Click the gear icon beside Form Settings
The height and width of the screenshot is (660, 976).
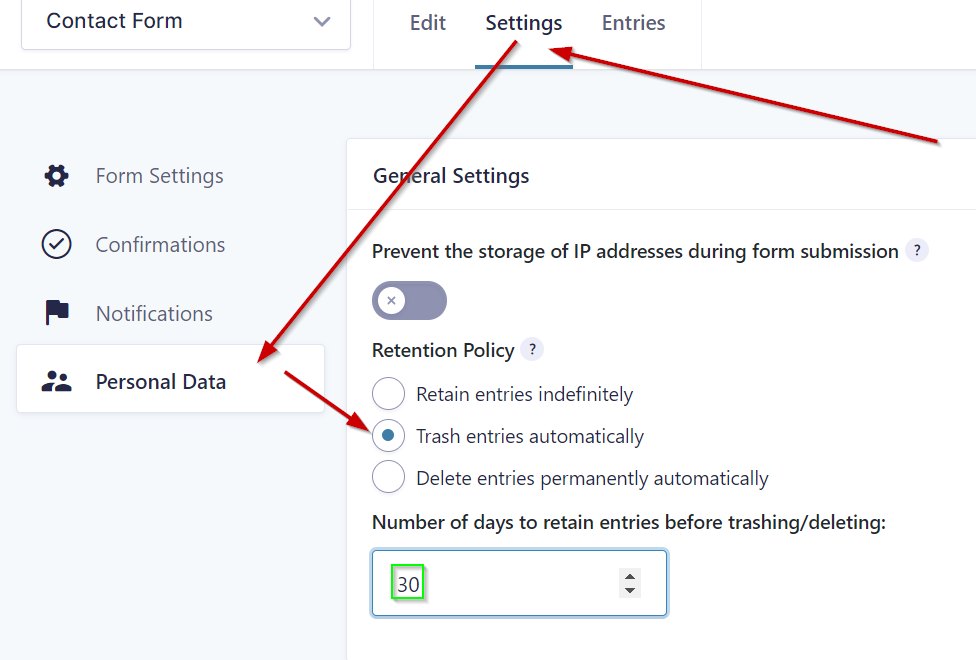point(56,175)
